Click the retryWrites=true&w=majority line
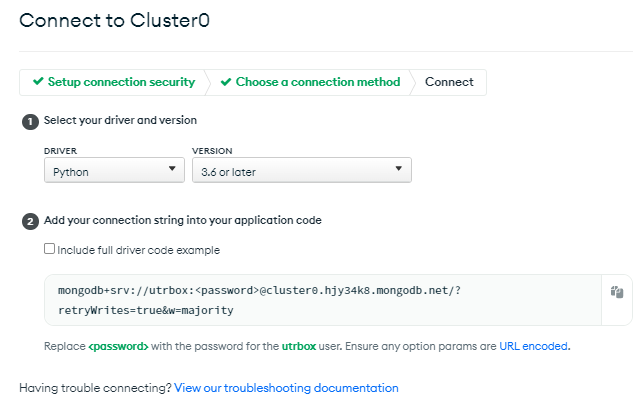This screenshot has height=416, width=641. pos(146,311)
